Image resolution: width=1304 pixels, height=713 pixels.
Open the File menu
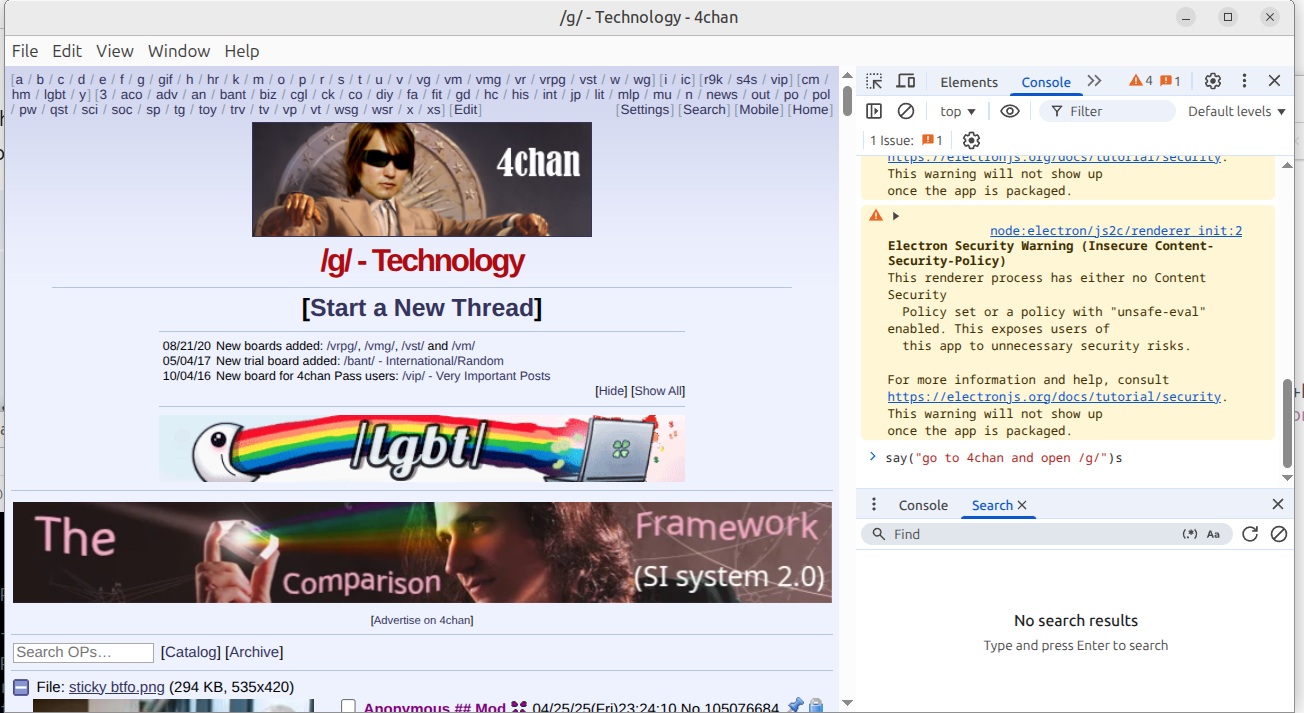click(25, 51)
